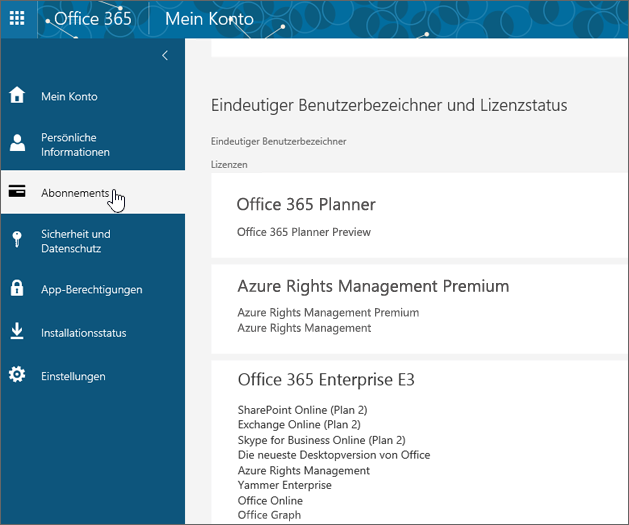
Task: Open the Abonnements menu item
Action: pos(93,192)
